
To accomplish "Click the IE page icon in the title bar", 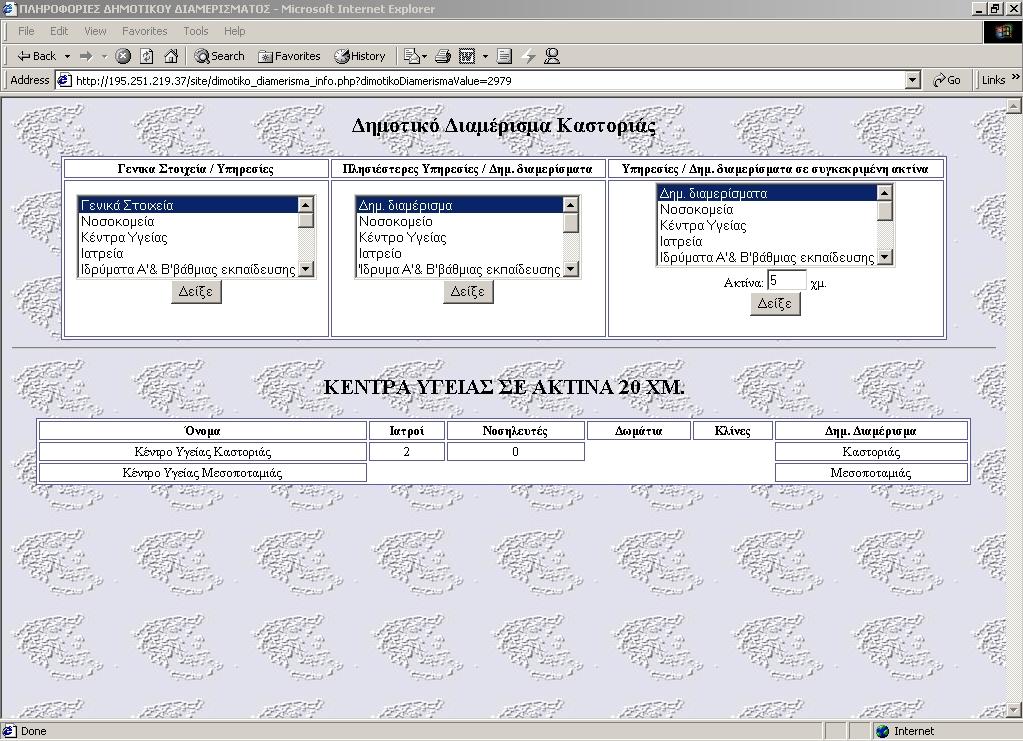I will [8, 8].
